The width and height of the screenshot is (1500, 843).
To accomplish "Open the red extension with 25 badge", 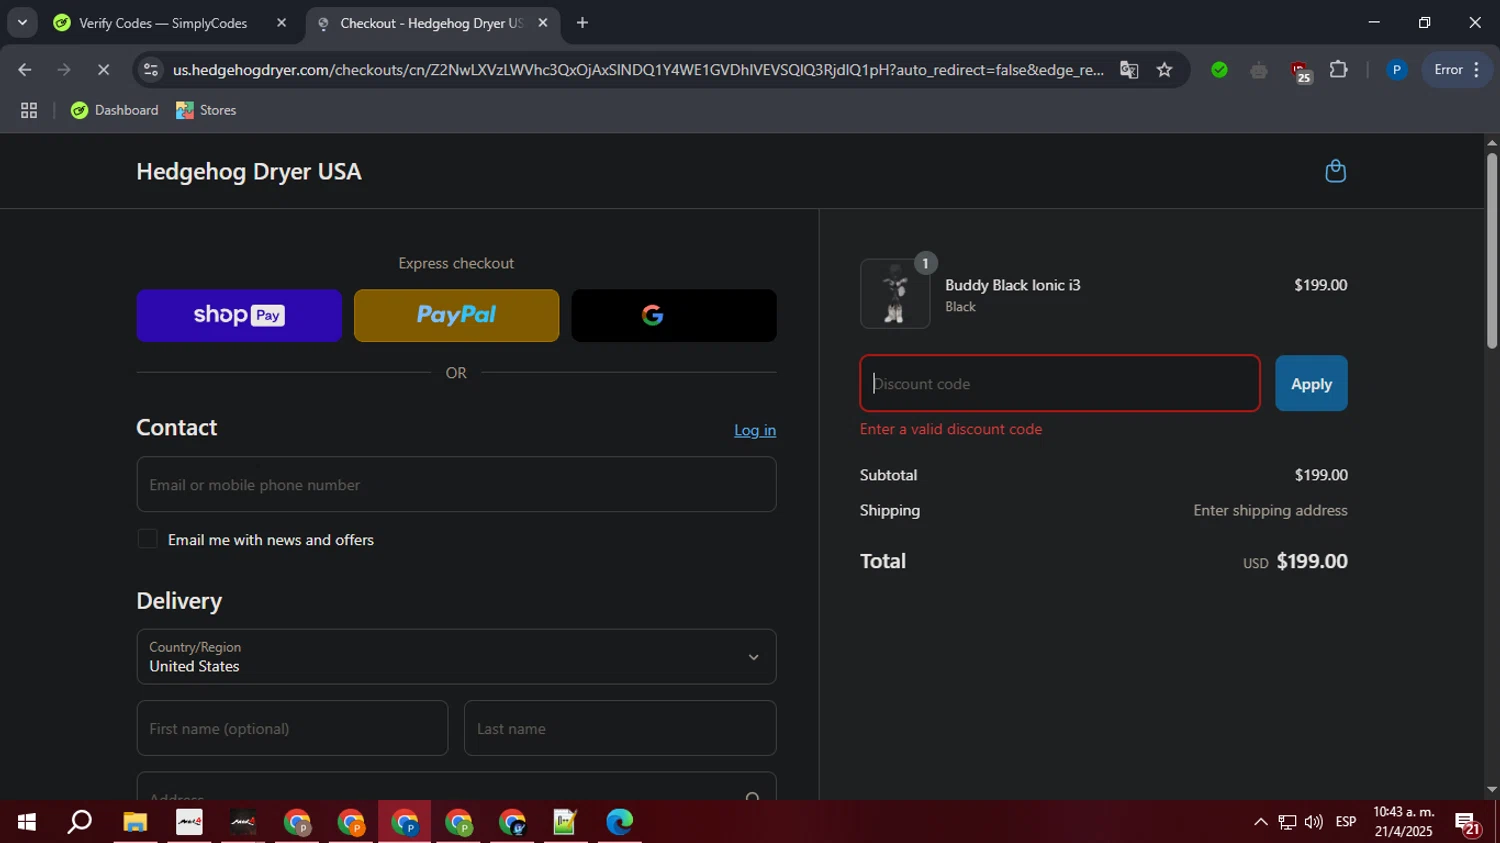I will (1299, 71).
